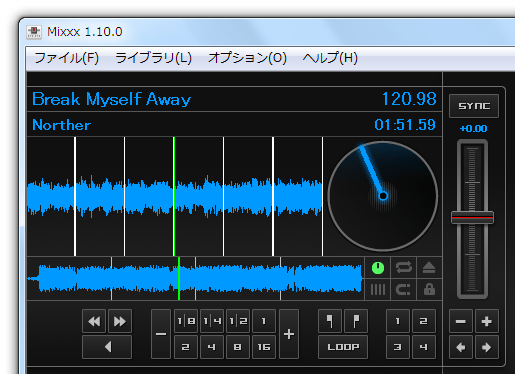Toggle the time display 01:51.59
Image resolution: width=515 pixels, height=374 pixels.
(405, 125)
